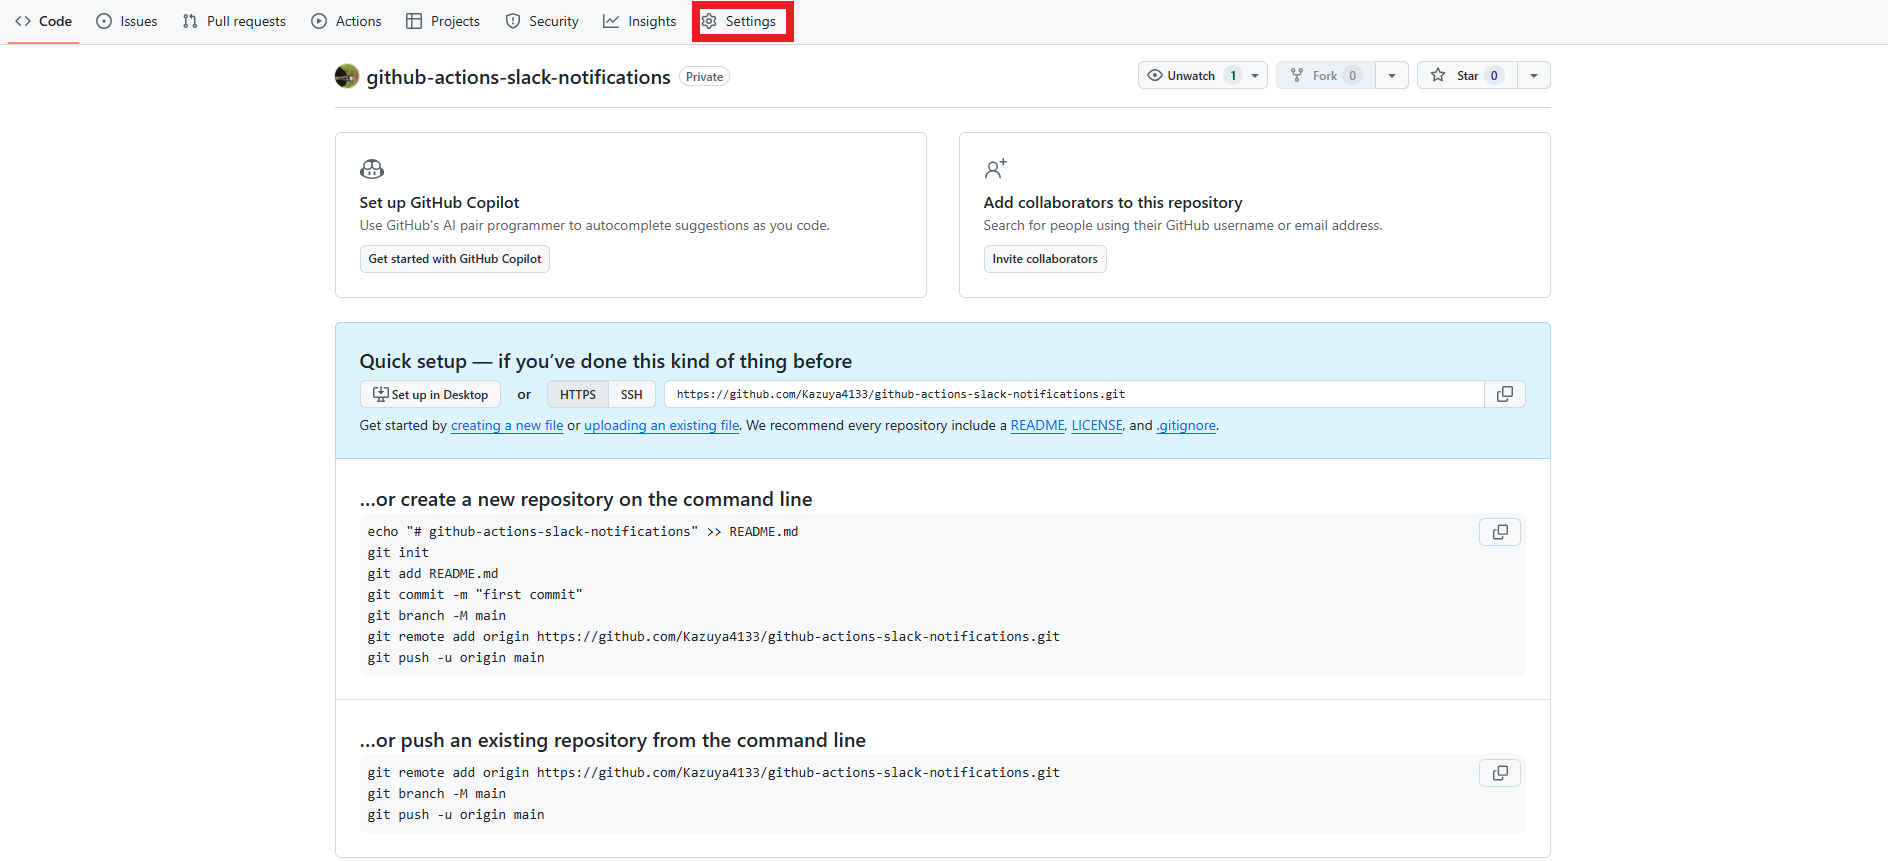Click the Private visibility badge
1888x861 pixels.
coord(705,77)
